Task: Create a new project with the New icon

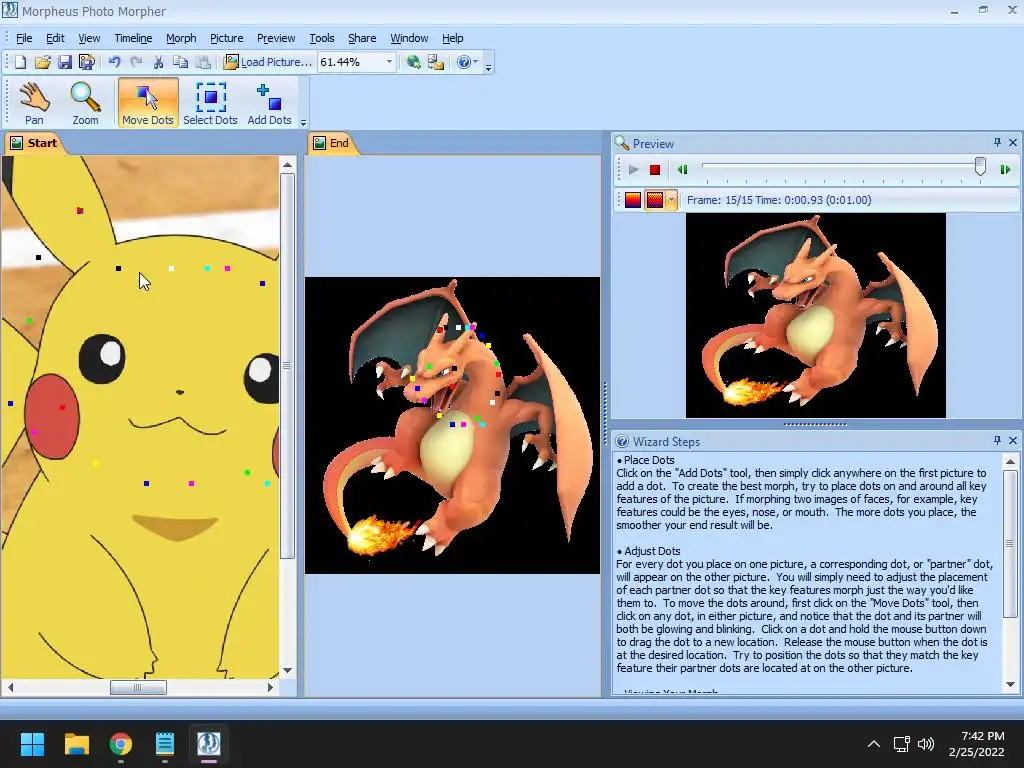Action: pos(20,62)
